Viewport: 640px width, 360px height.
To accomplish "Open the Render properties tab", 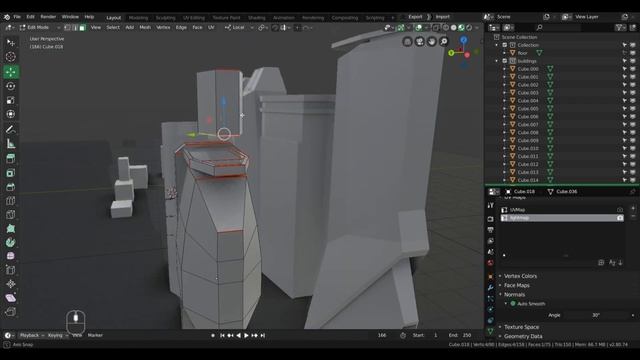I will (491, 219).
